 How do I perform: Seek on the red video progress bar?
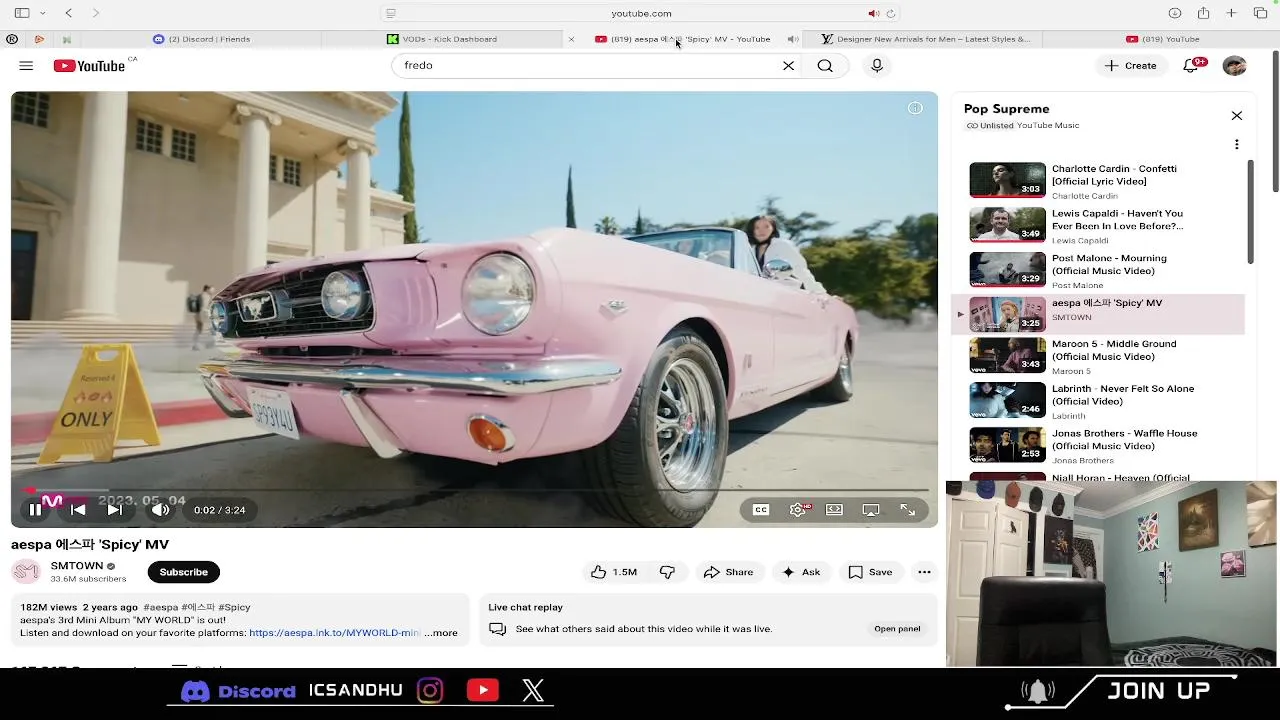point(475,490)
